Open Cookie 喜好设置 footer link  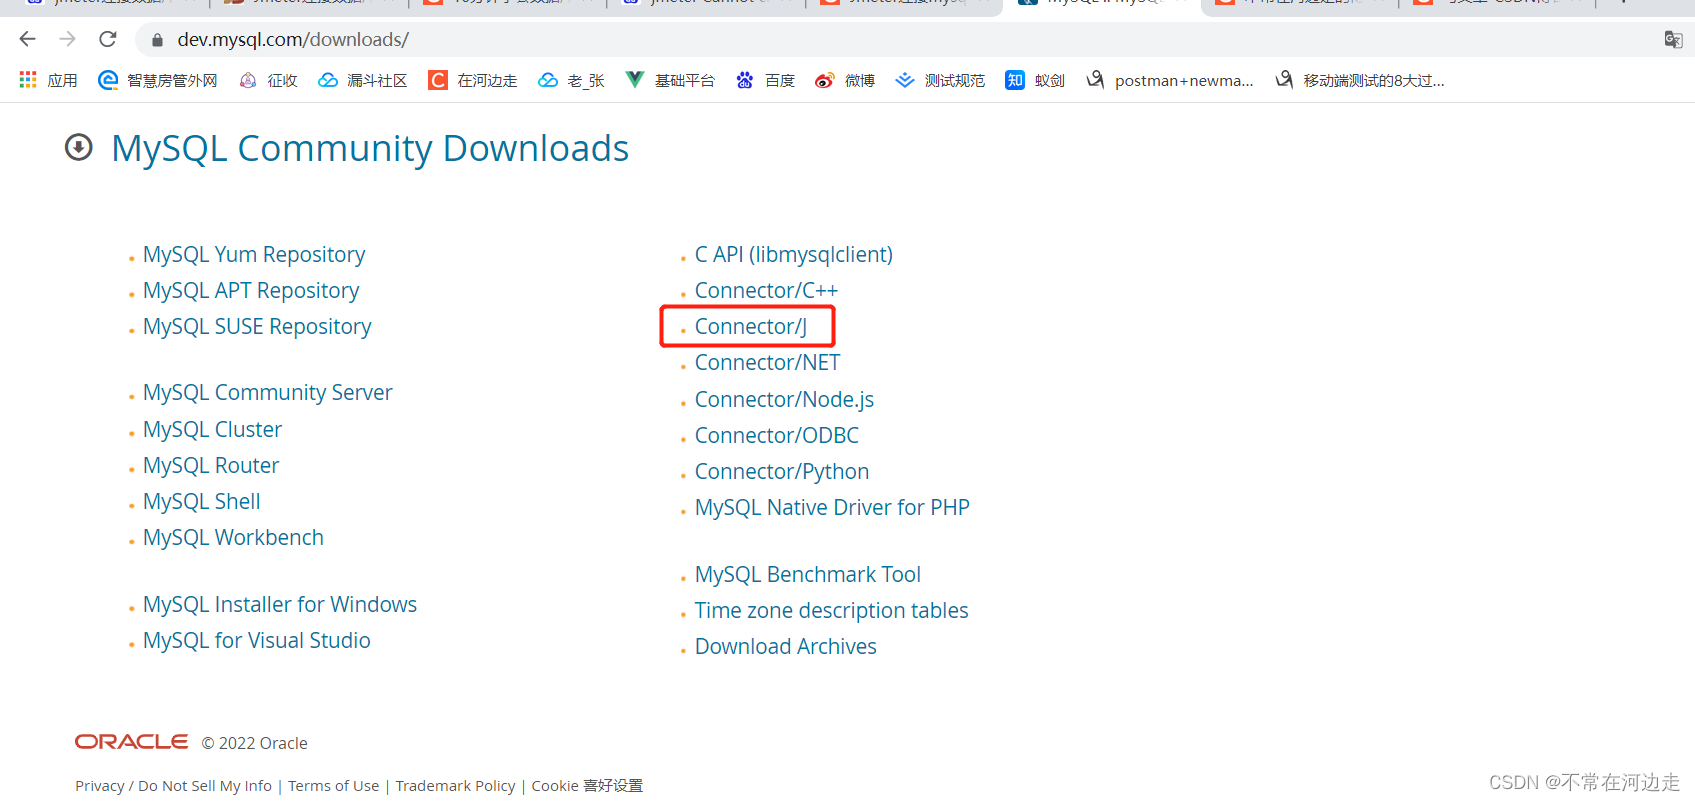point(587,786)
